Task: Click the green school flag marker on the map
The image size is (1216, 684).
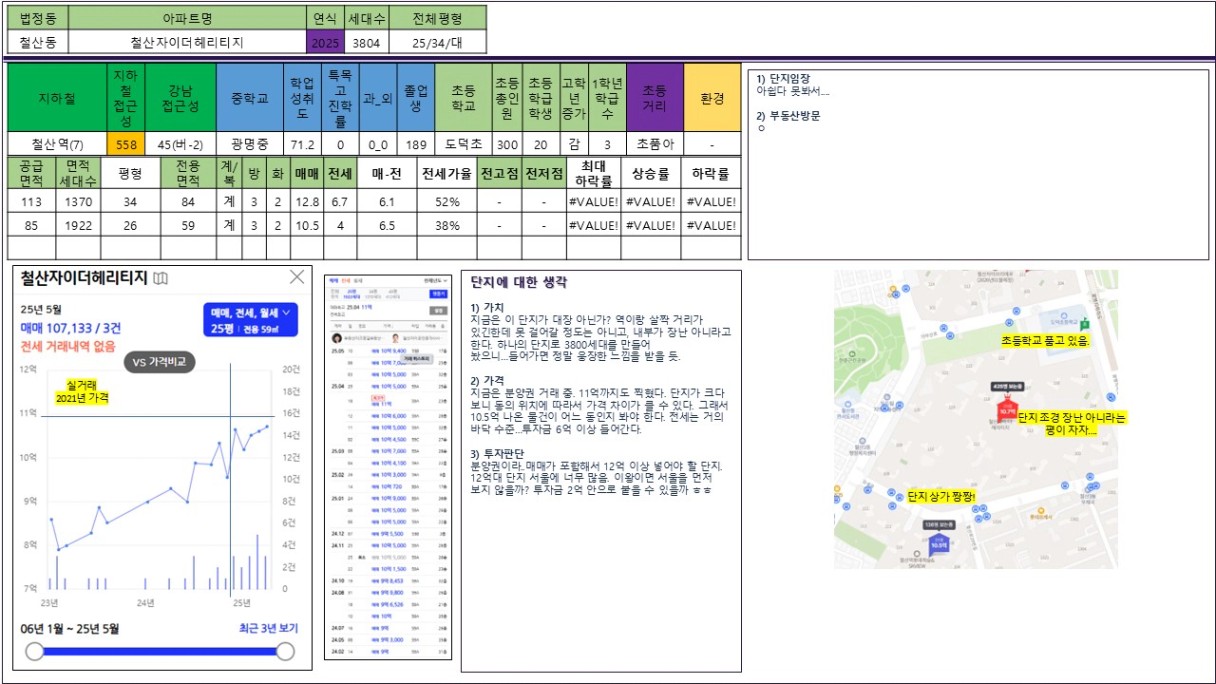Action: tap(1084, 323)
